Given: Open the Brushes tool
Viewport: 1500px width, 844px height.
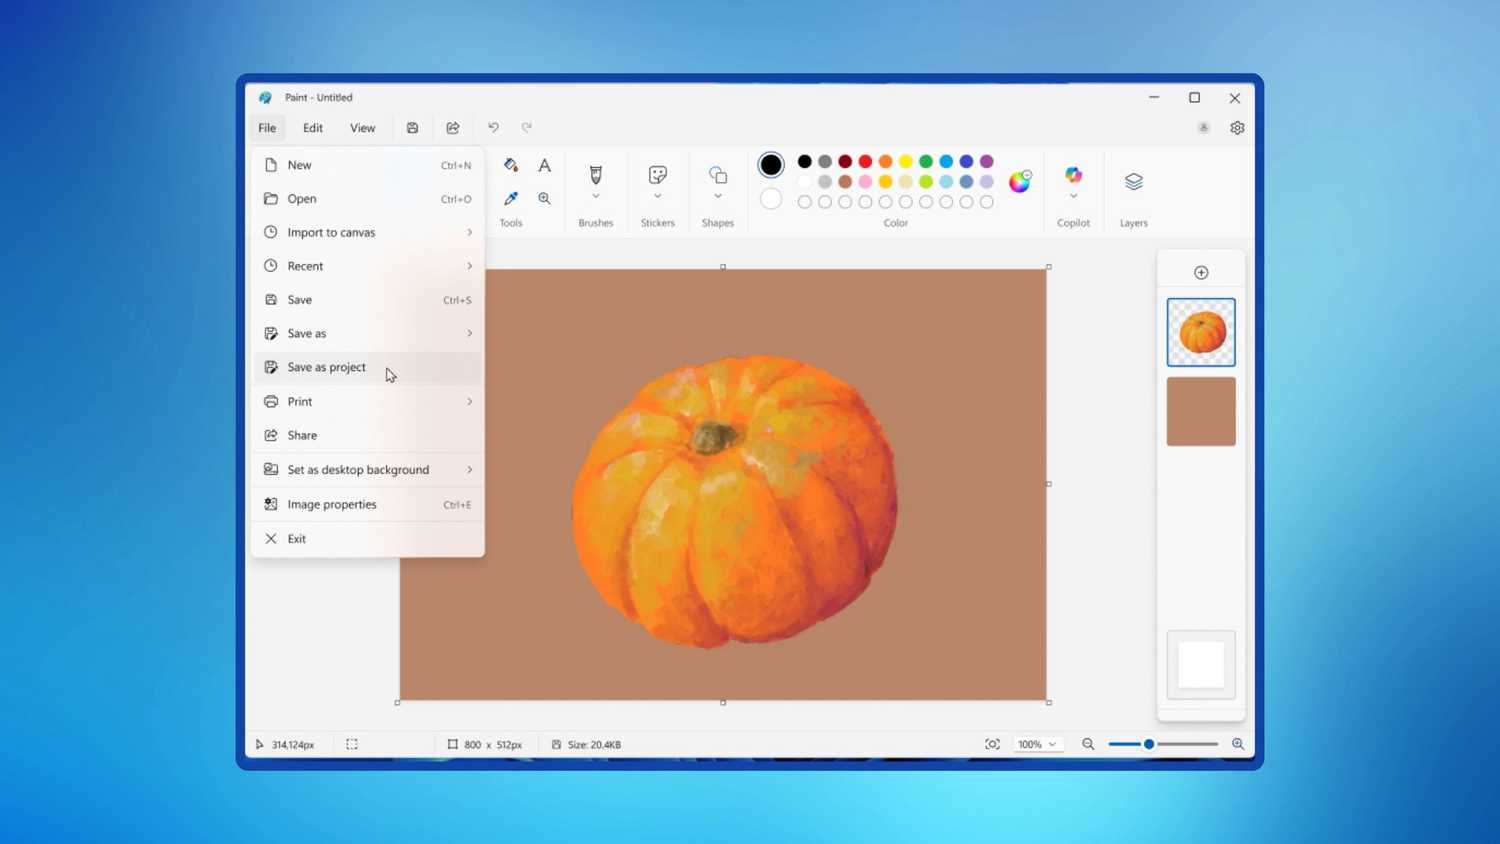Looking at the screenshot, I should (596, 175).
